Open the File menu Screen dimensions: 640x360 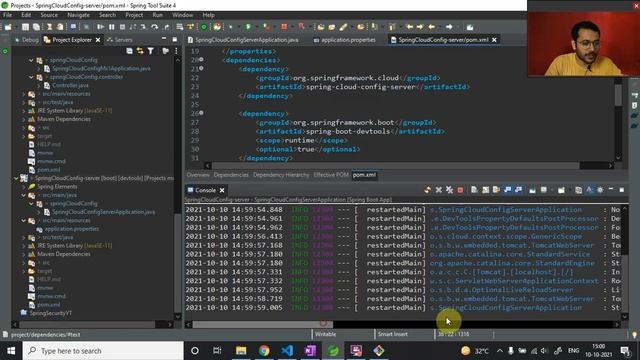point(7,15)
